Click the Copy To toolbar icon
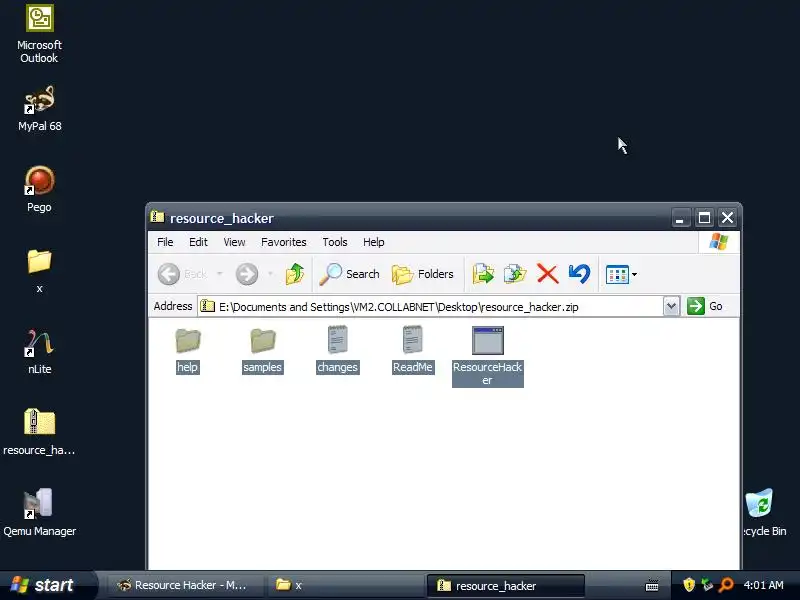 point(515,274)
